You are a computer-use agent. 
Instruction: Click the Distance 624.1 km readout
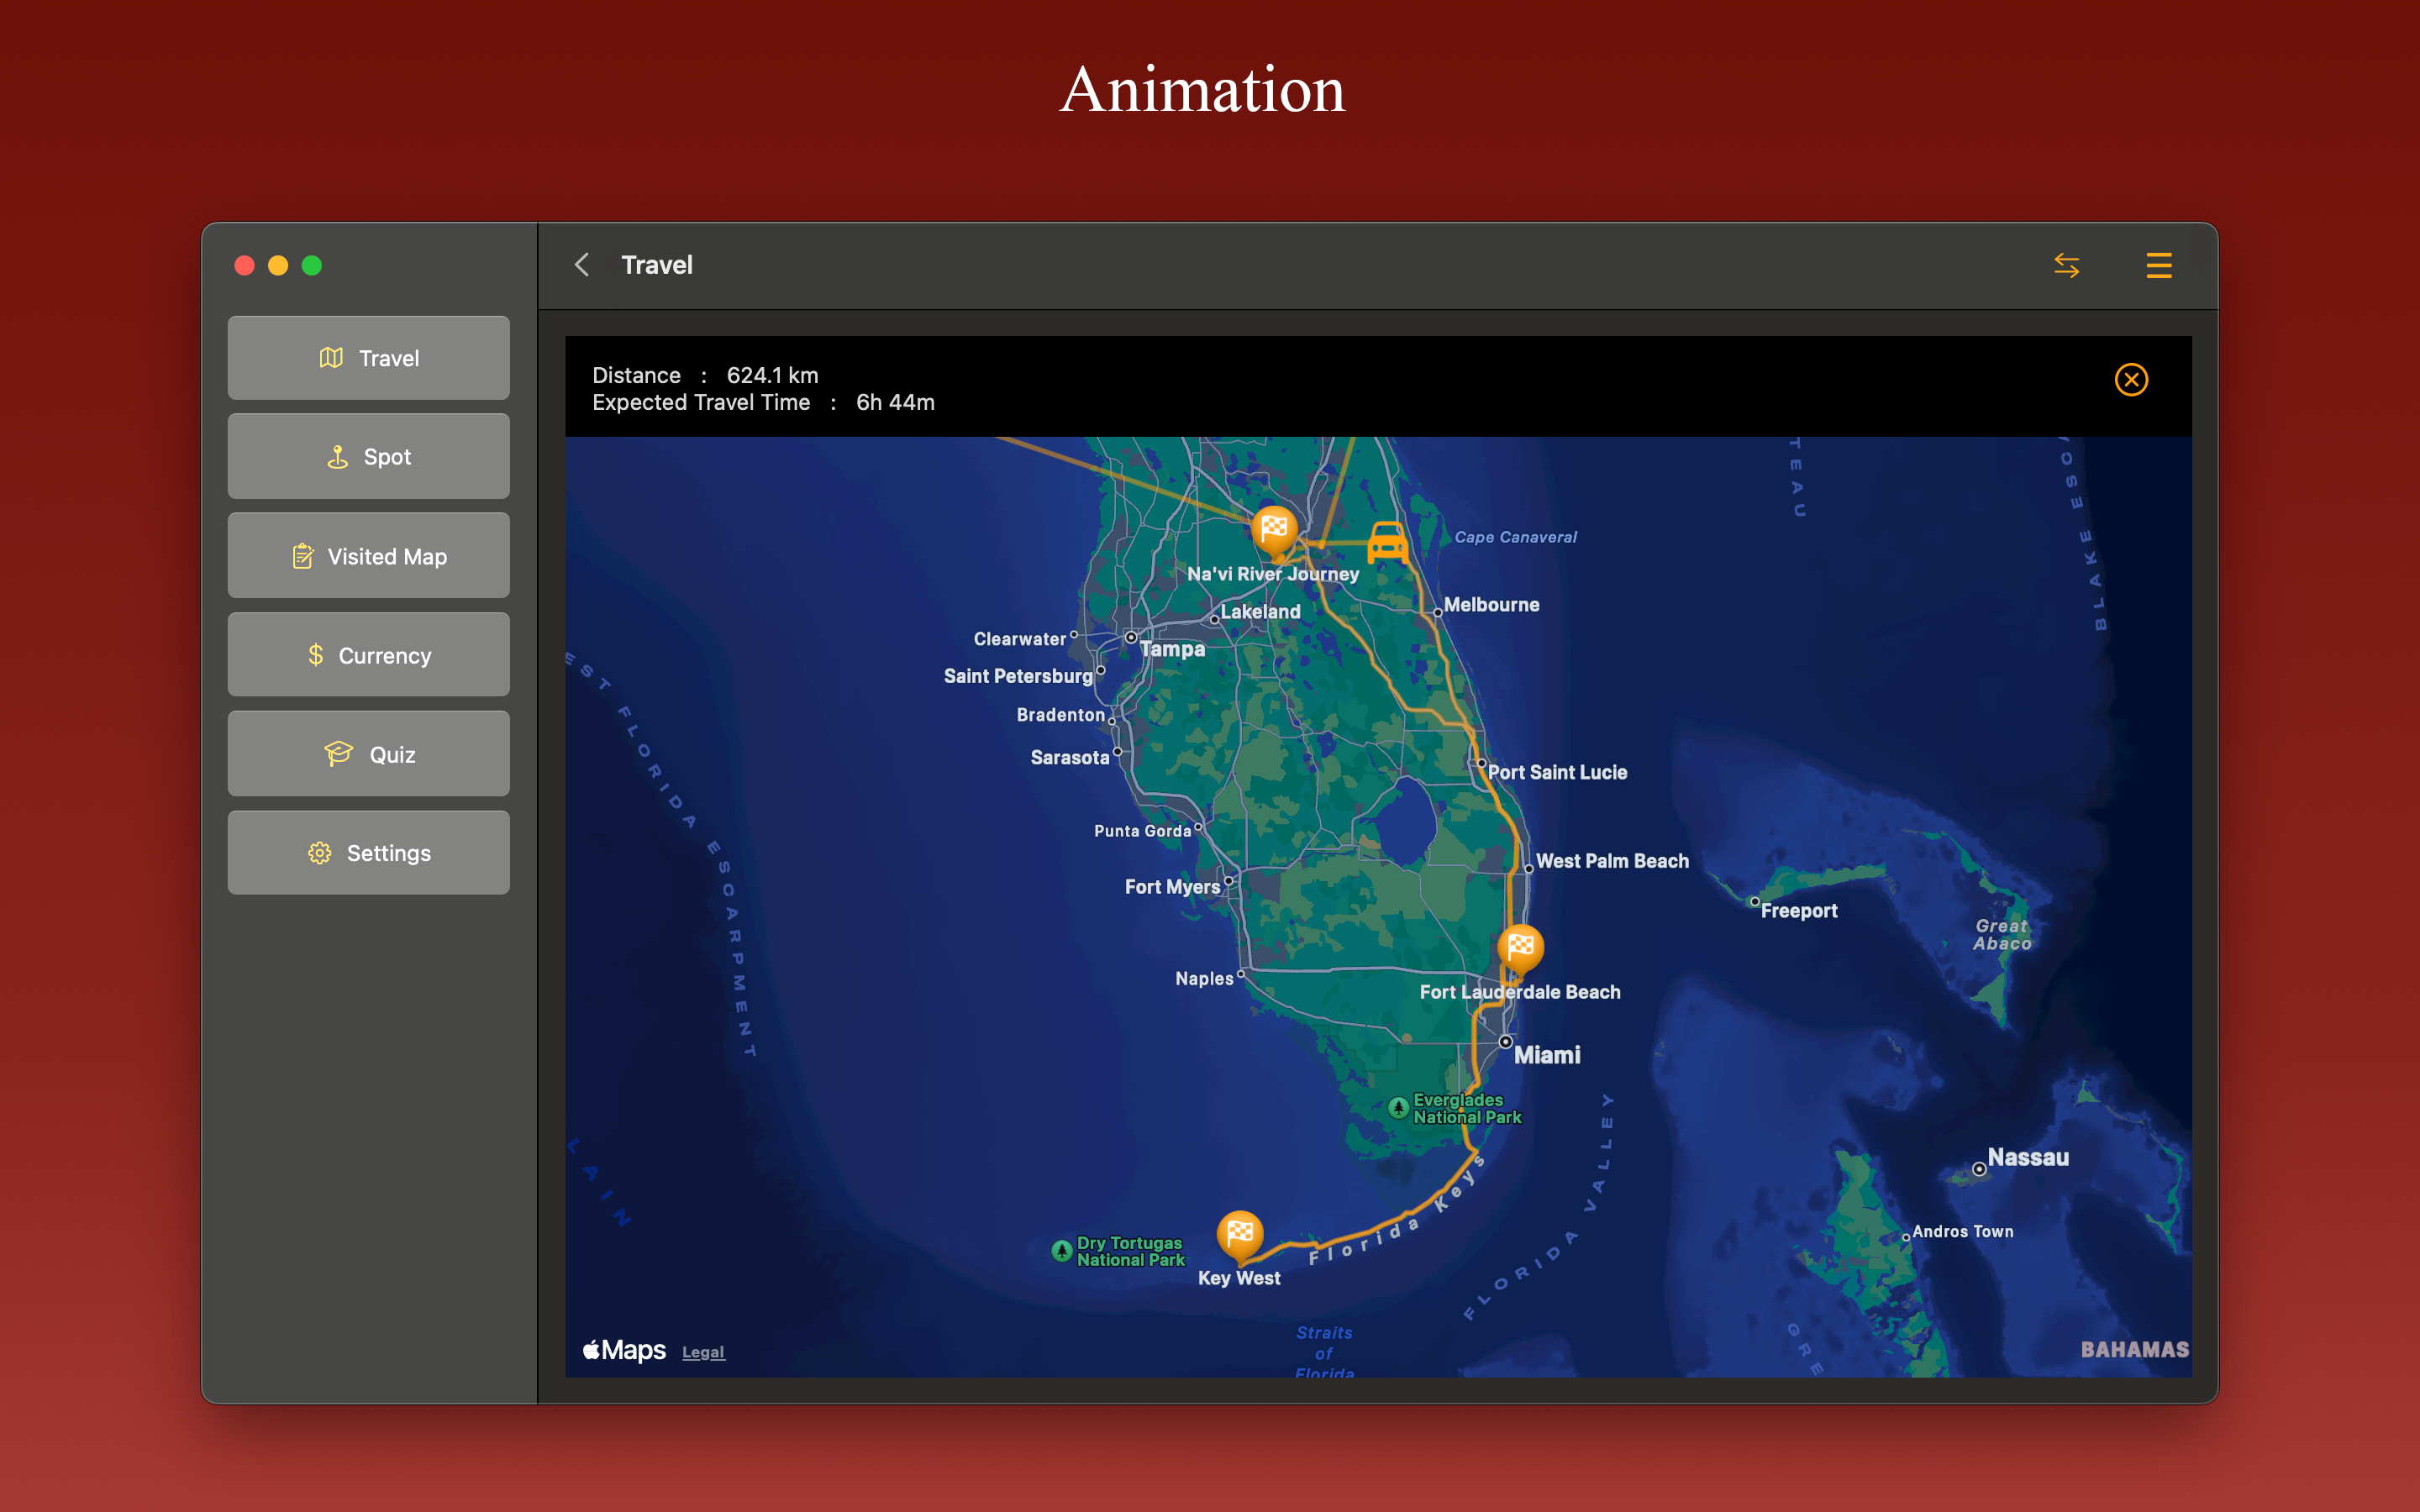click(705, 375)
